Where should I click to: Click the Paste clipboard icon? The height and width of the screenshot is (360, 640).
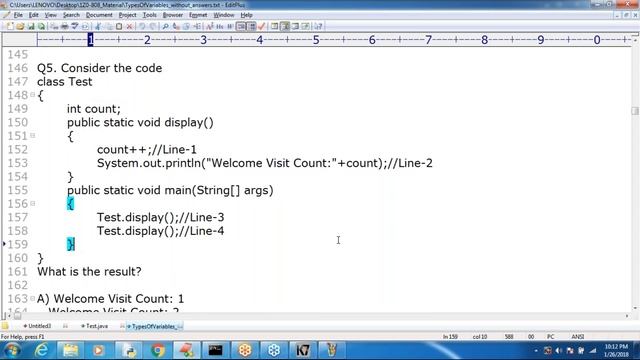pos(119,27)
